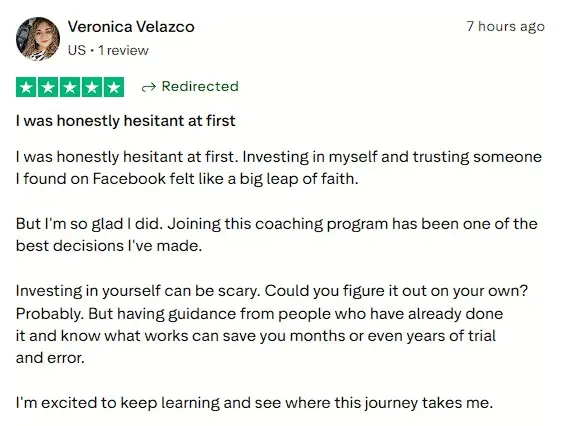Viewport: 566px width, 426px height.
Task: Click the reviewer name Veronica Velazco
Action: [x=131, y=27]
